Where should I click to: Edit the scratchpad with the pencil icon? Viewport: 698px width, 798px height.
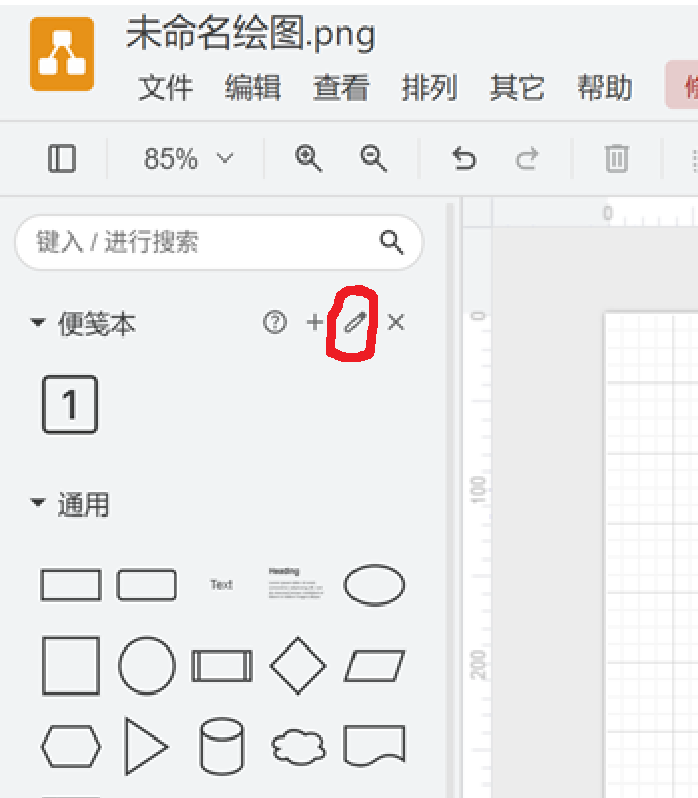pyautogui.click(x=355, y=322)
